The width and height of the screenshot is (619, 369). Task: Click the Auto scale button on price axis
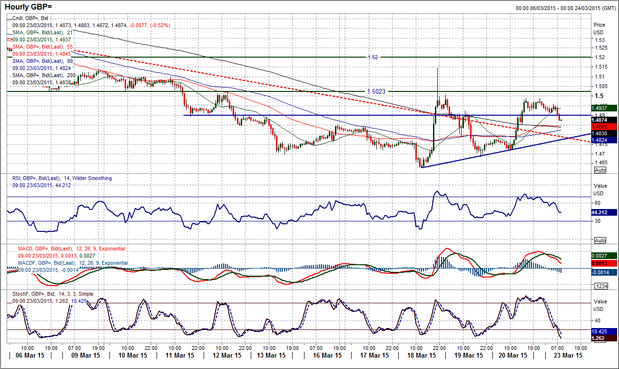point(600,170)
